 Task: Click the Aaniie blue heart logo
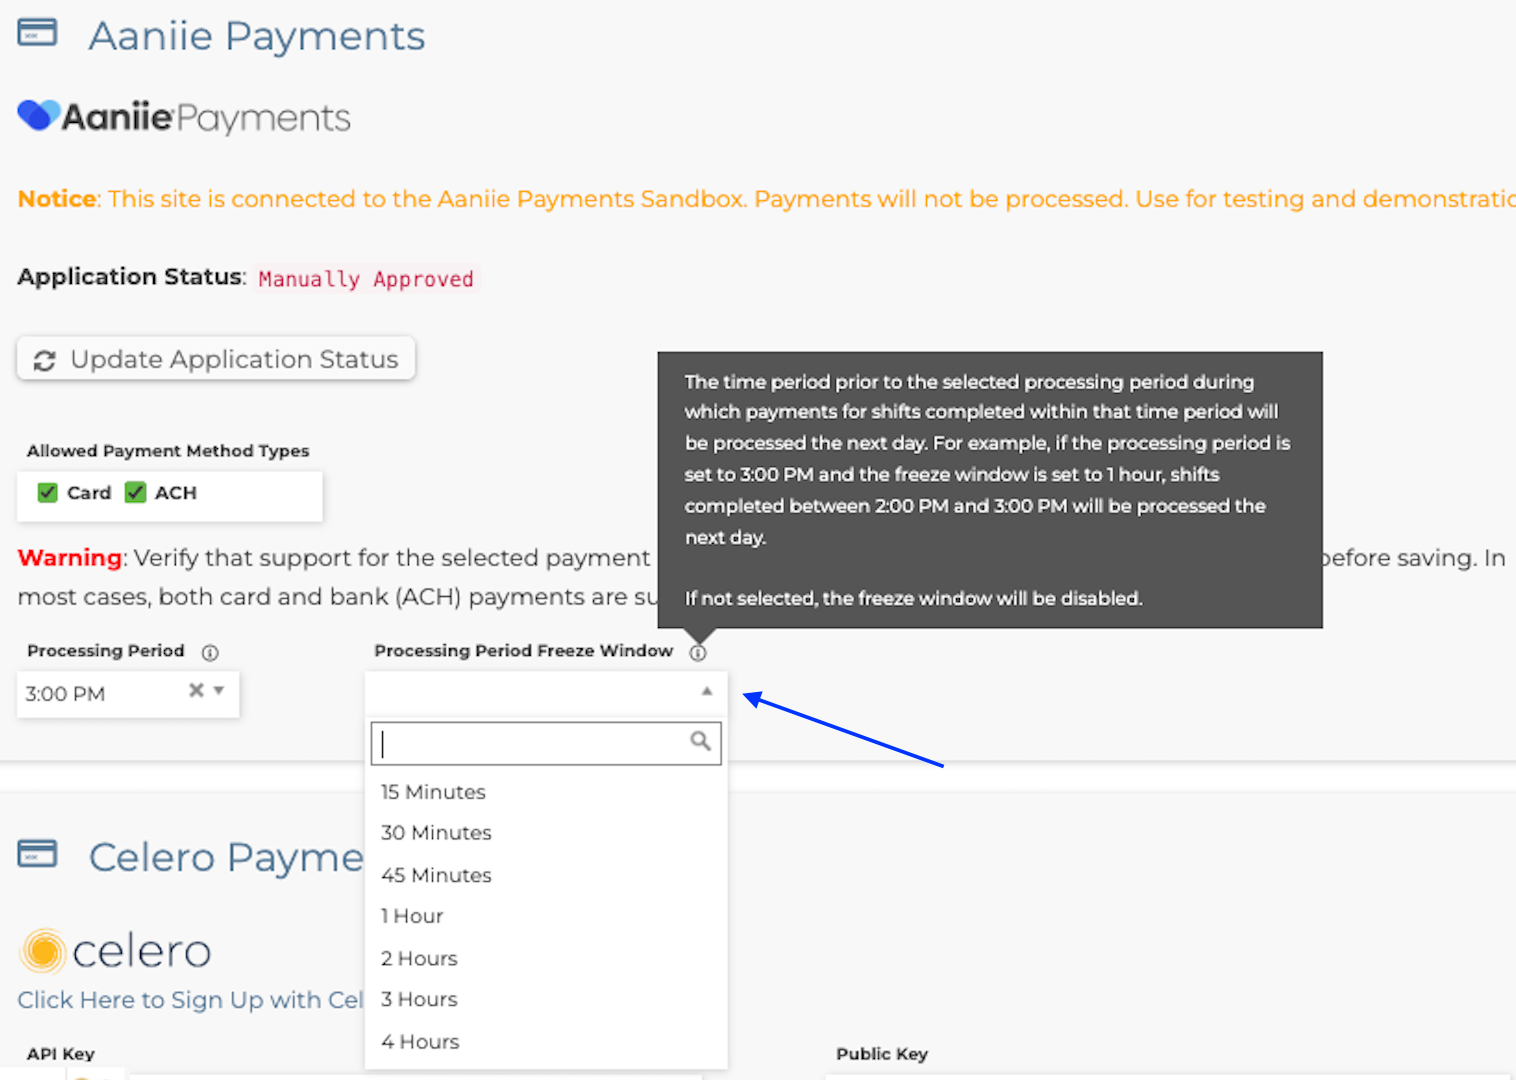pyautogui.click(x=39, y=116)
